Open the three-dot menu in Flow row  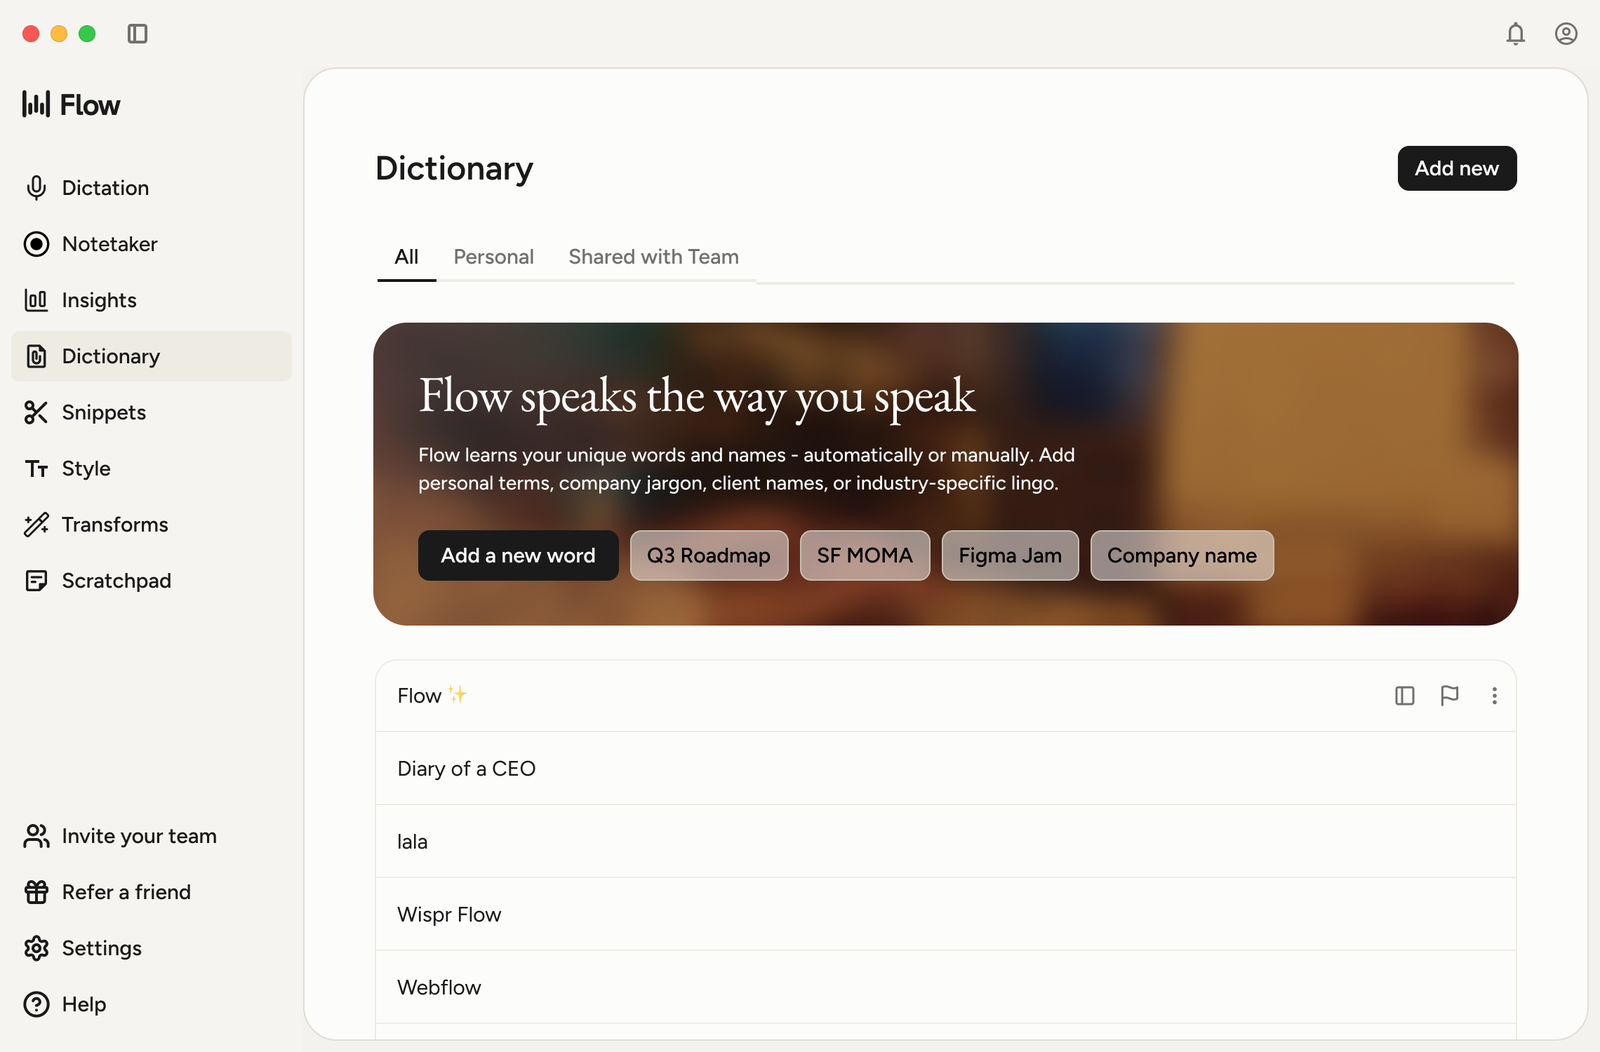1494,696
